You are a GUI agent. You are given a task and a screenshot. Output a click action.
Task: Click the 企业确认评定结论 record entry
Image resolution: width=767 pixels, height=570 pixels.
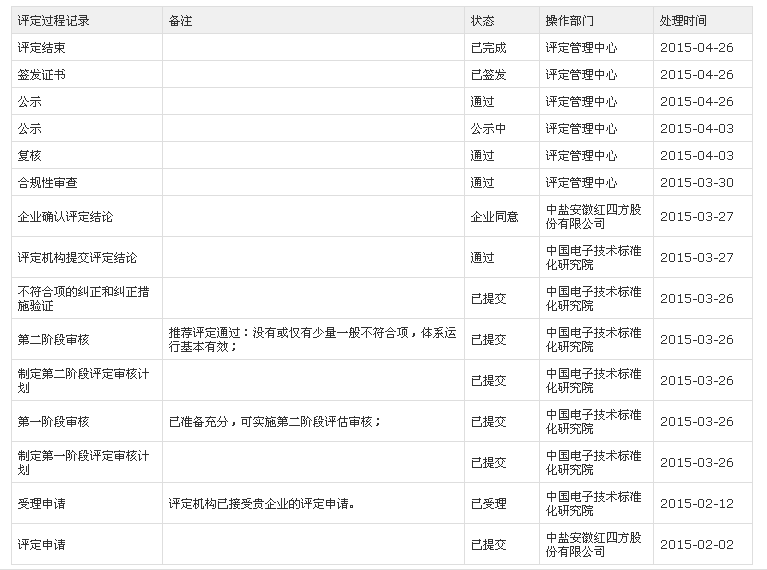(x=66, y=217)
